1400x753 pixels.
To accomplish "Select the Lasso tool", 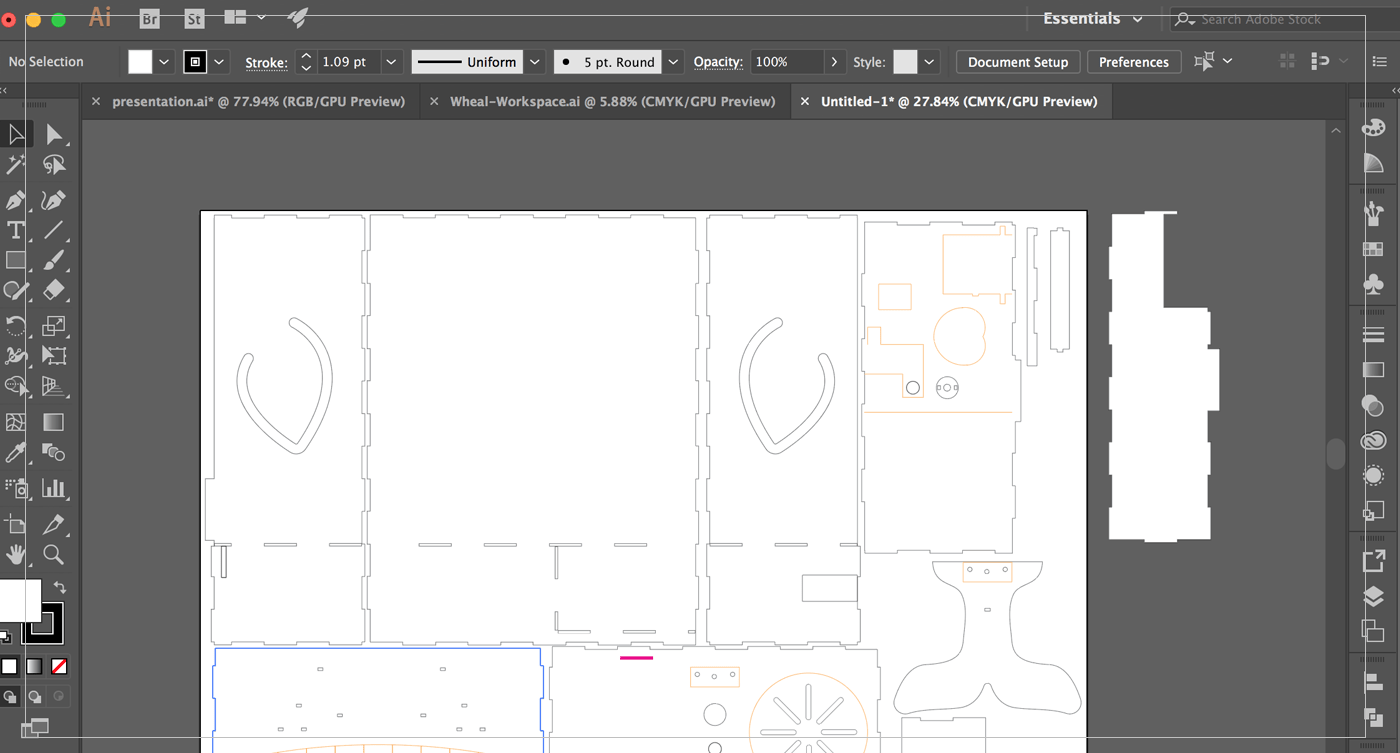I will pos(54,165).
